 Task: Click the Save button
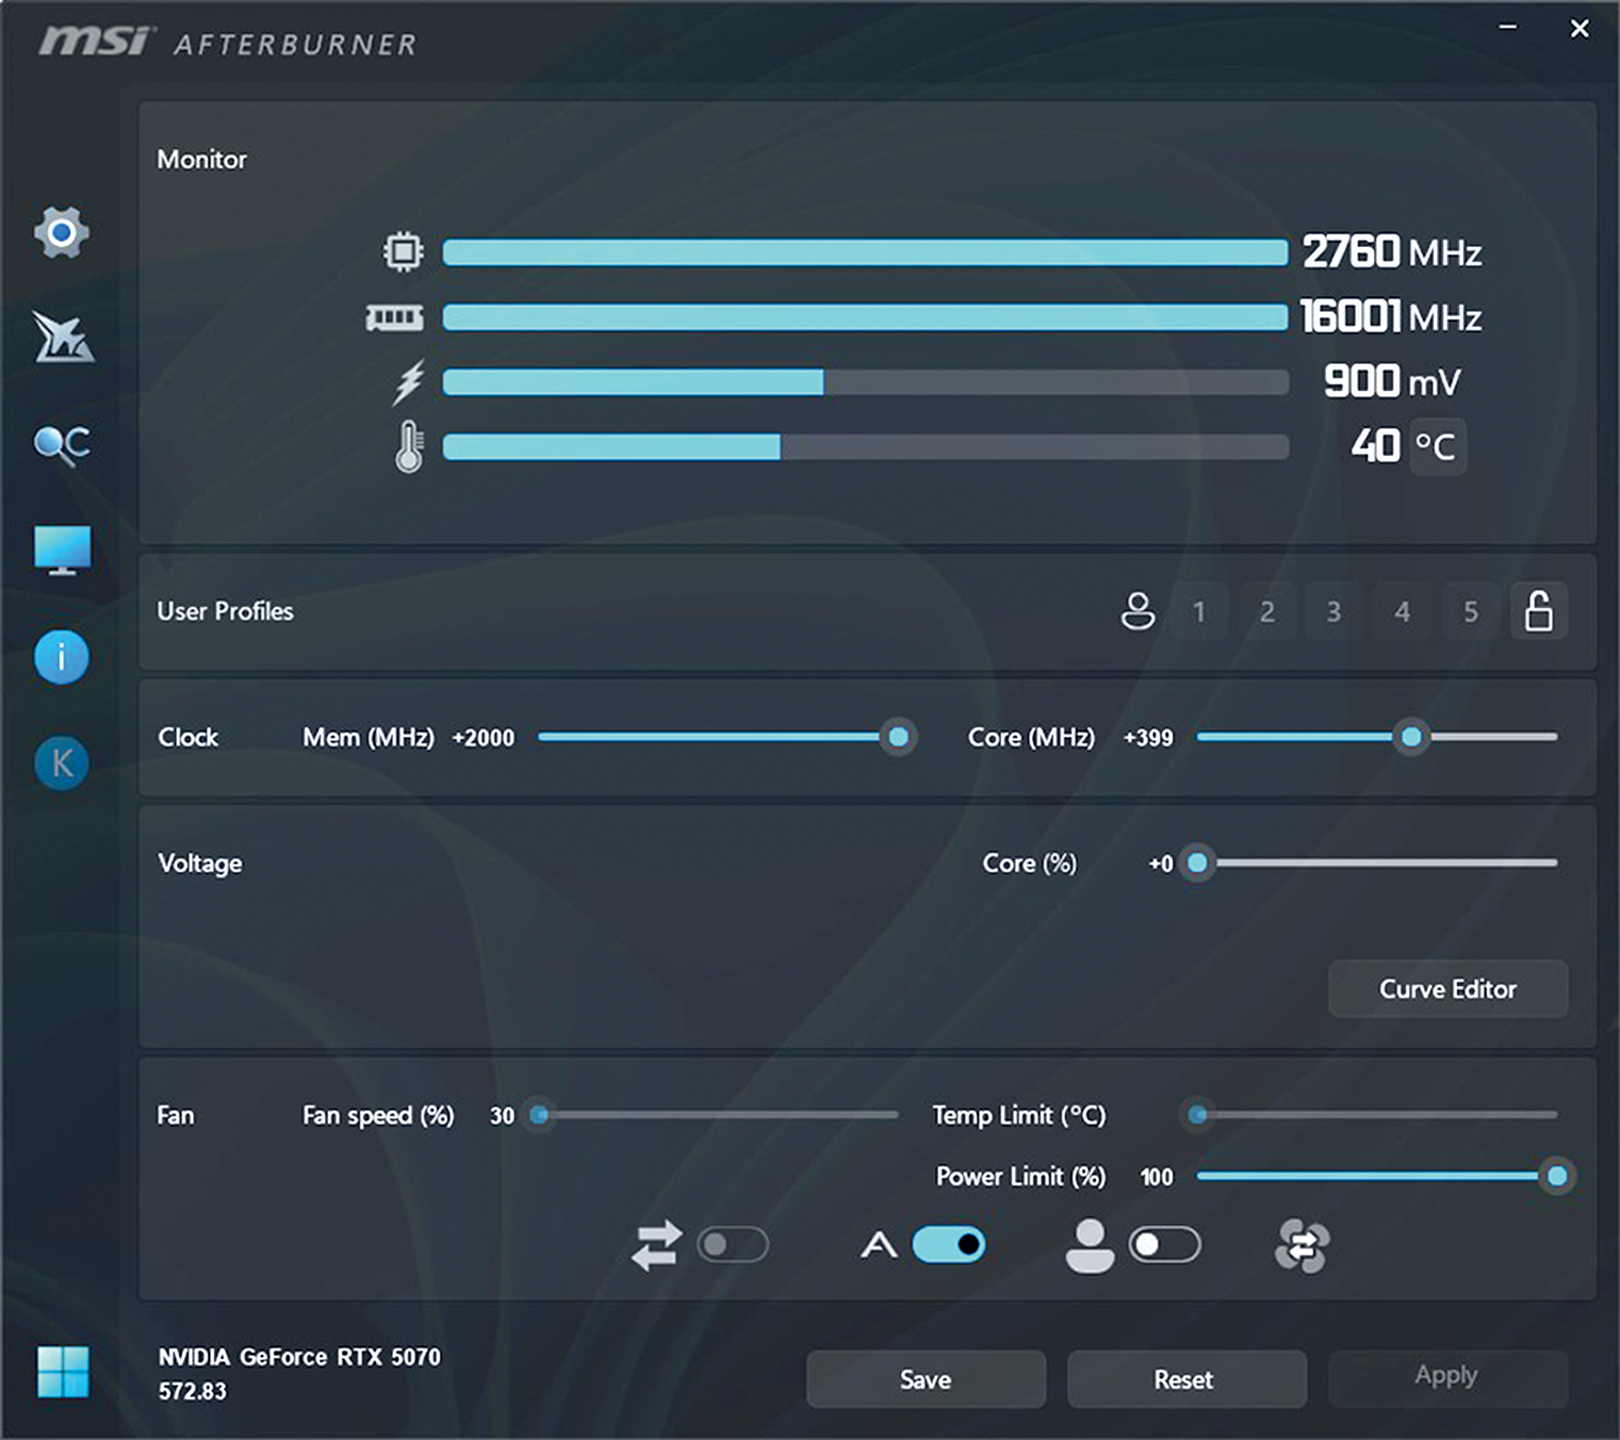[x=925, y=1379]
